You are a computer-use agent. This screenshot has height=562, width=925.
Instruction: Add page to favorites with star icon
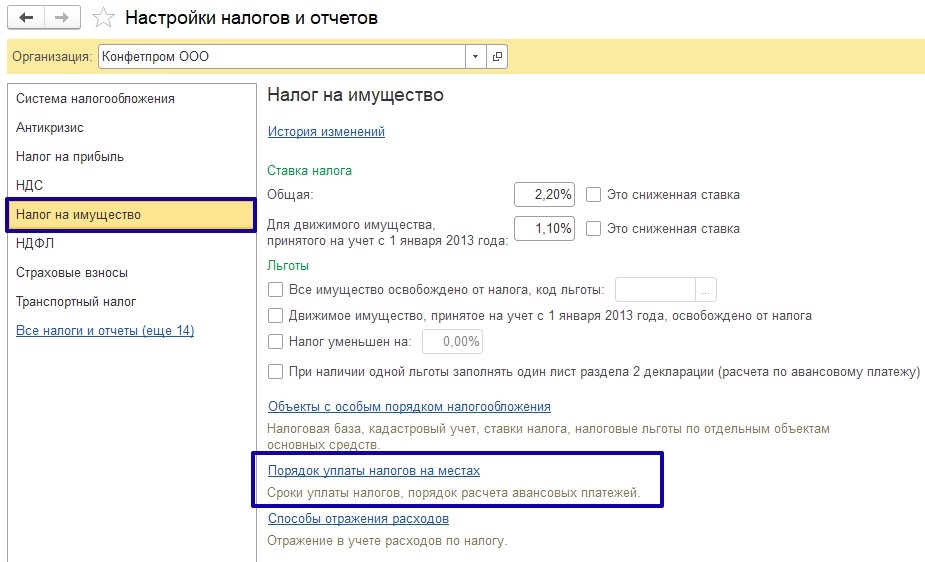click(x=103, y=18)
